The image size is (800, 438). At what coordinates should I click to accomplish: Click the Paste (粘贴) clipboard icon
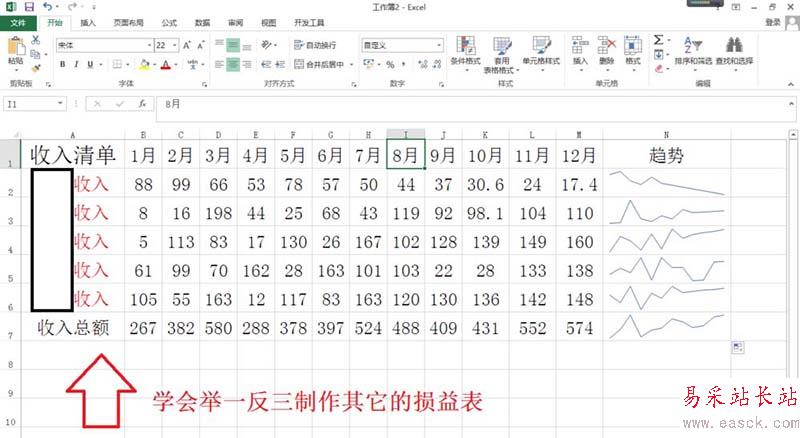[16, 46]
